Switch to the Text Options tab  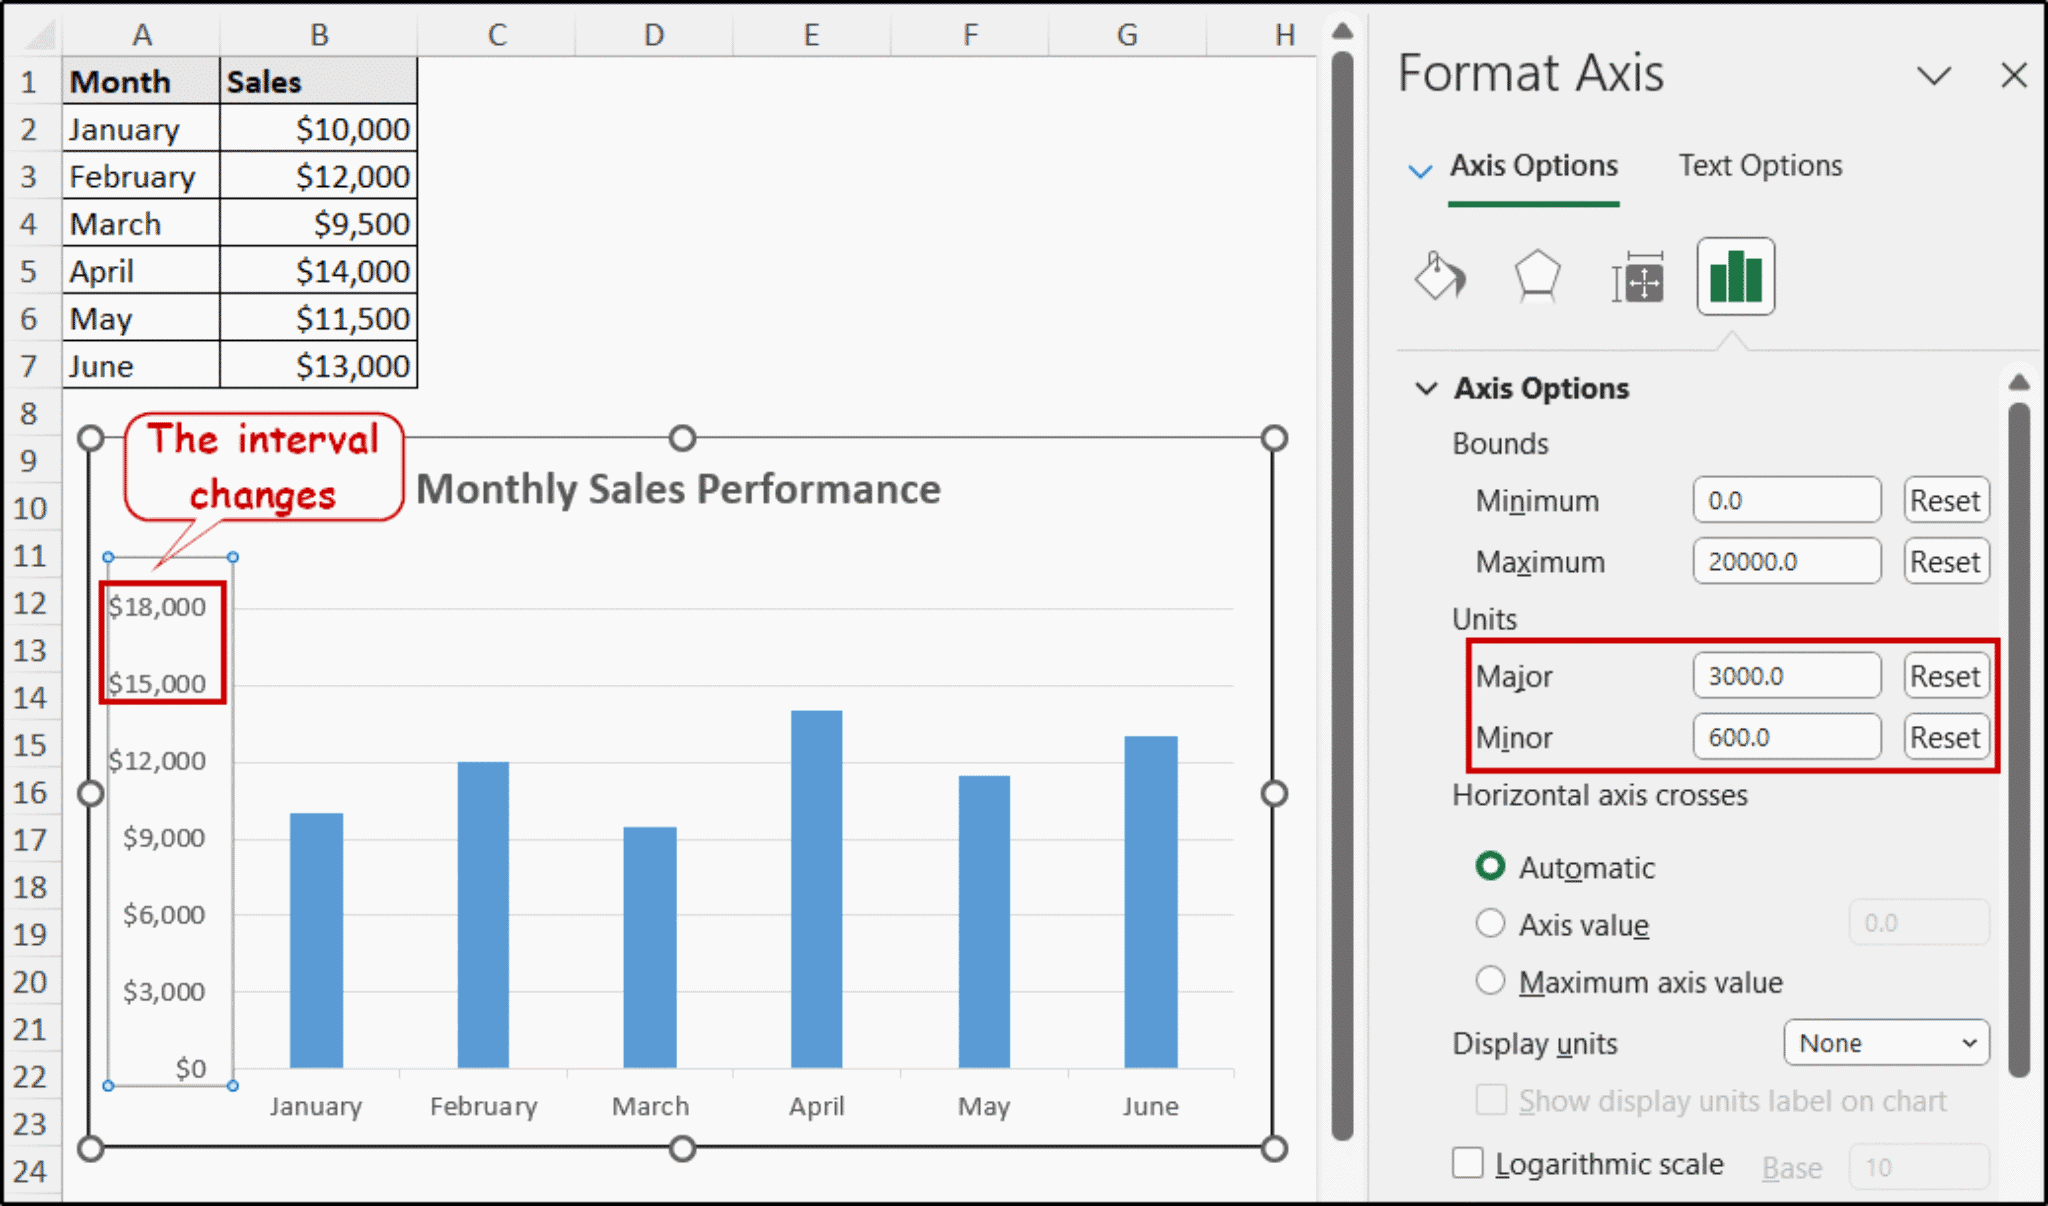click(x=1760, y=165)
